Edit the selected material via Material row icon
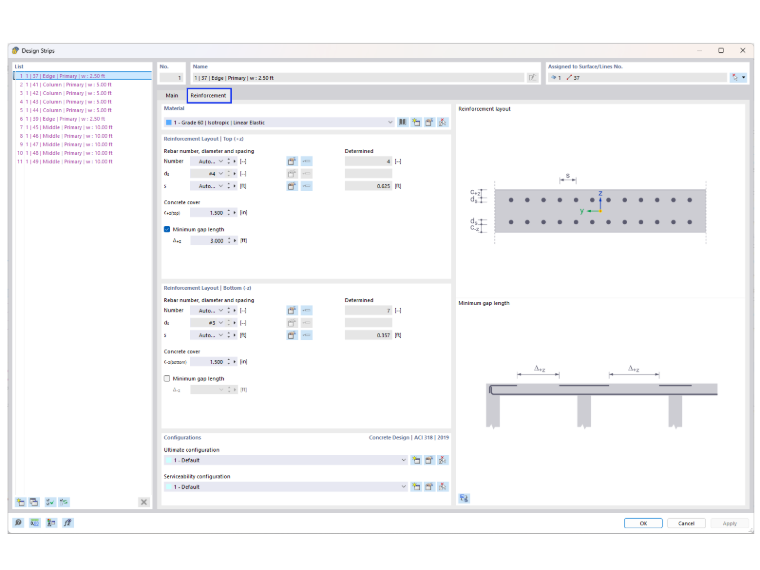760x570 pixels. click(429, 123)
